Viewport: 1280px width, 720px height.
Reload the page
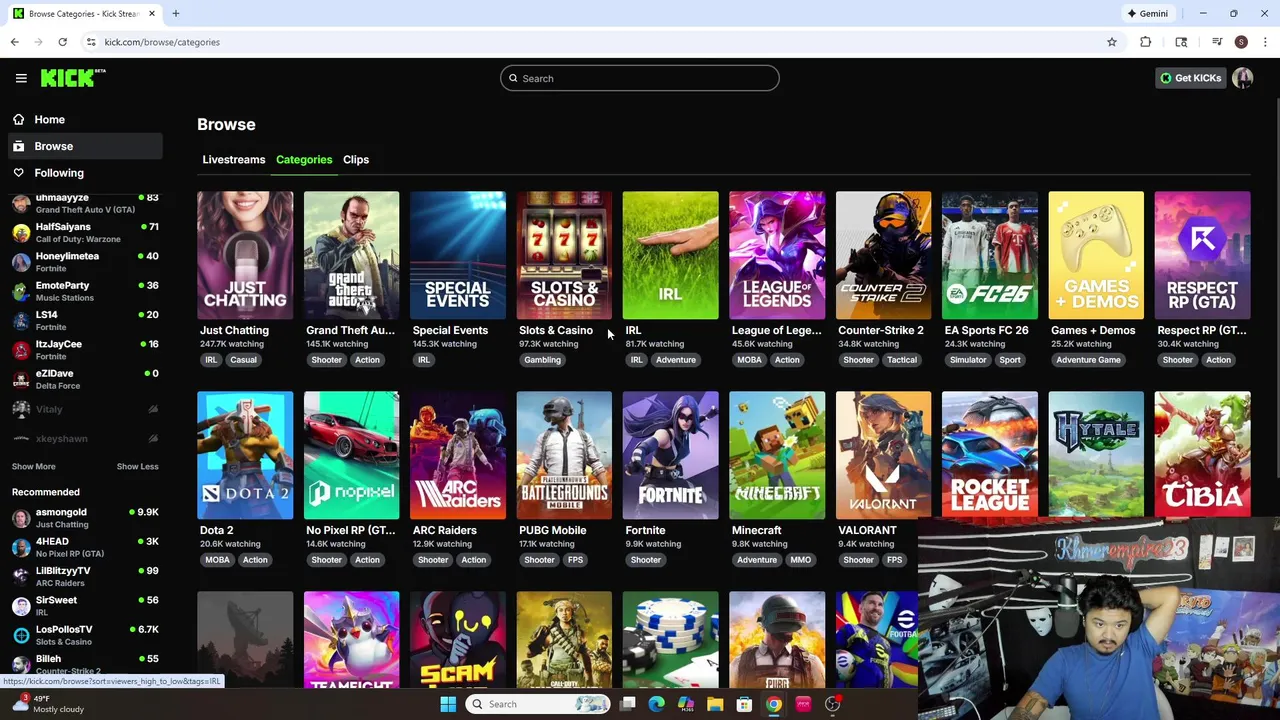tap(62, 42)
